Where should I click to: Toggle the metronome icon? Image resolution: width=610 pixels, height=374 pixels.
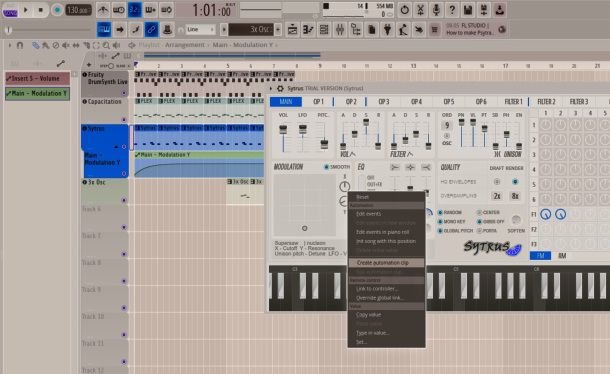click(103, 10)
